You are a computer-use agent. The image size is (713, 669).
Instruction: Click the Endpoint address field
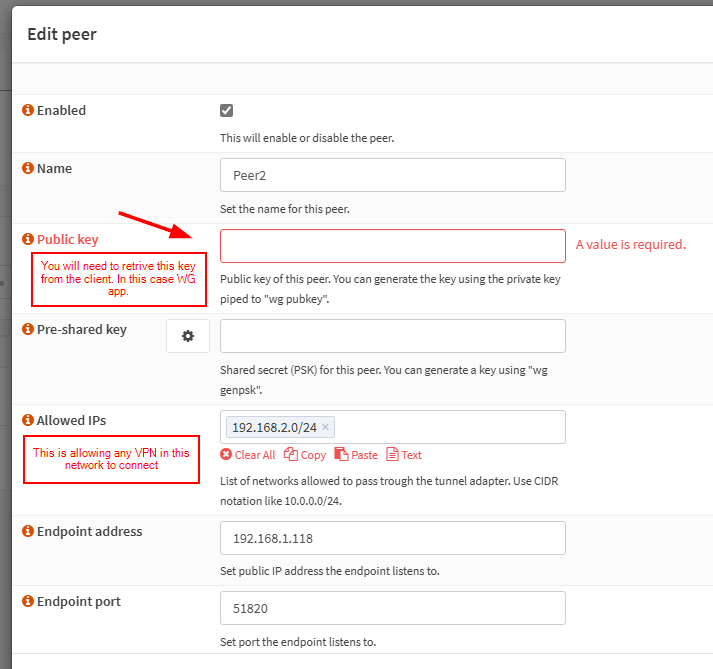392,538
